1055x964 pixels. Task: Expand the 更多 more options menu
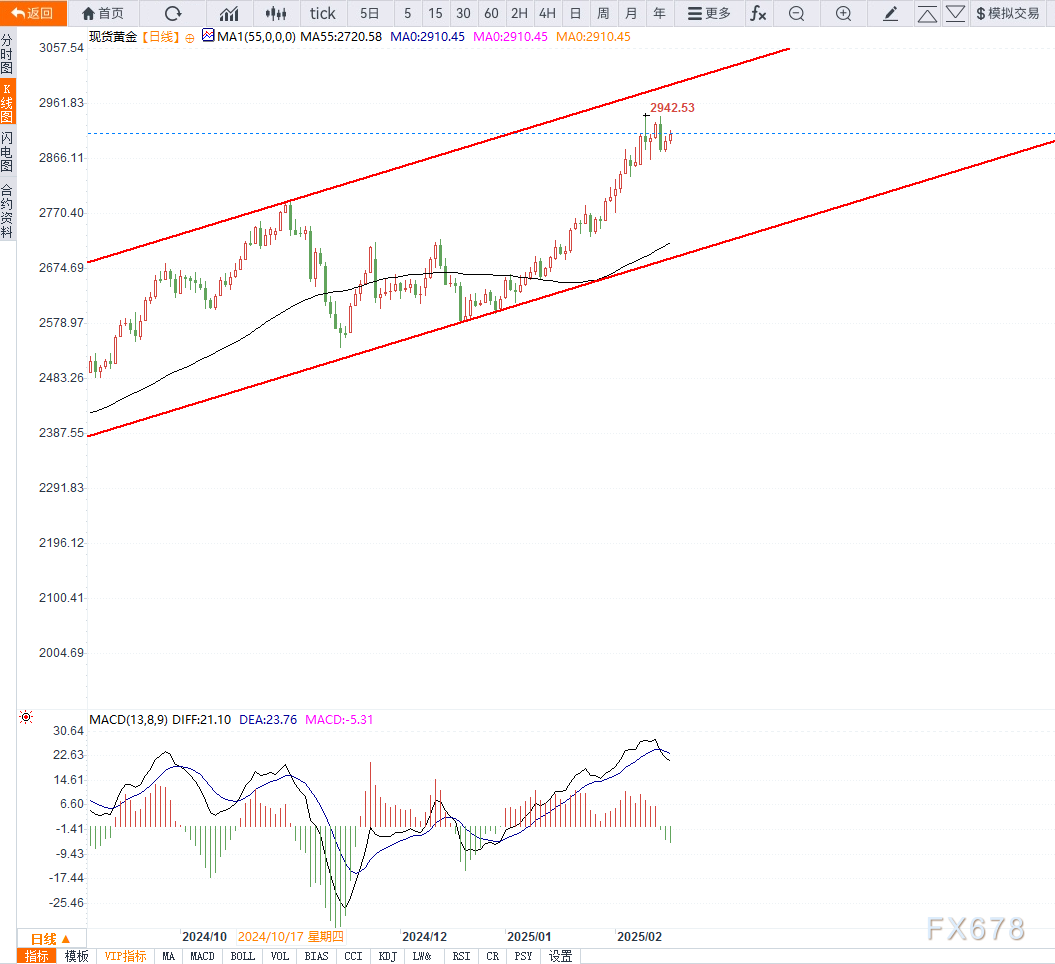pos(710,13)
